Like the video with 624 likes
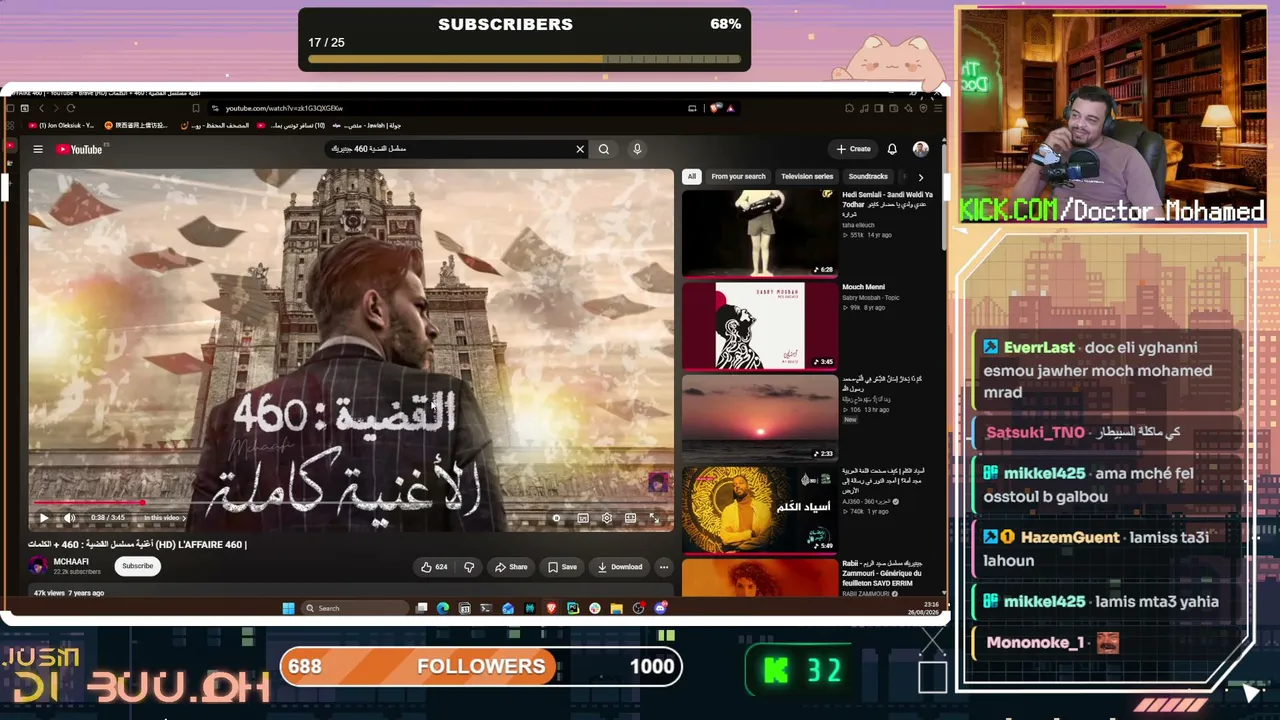 tap(434, 567)
